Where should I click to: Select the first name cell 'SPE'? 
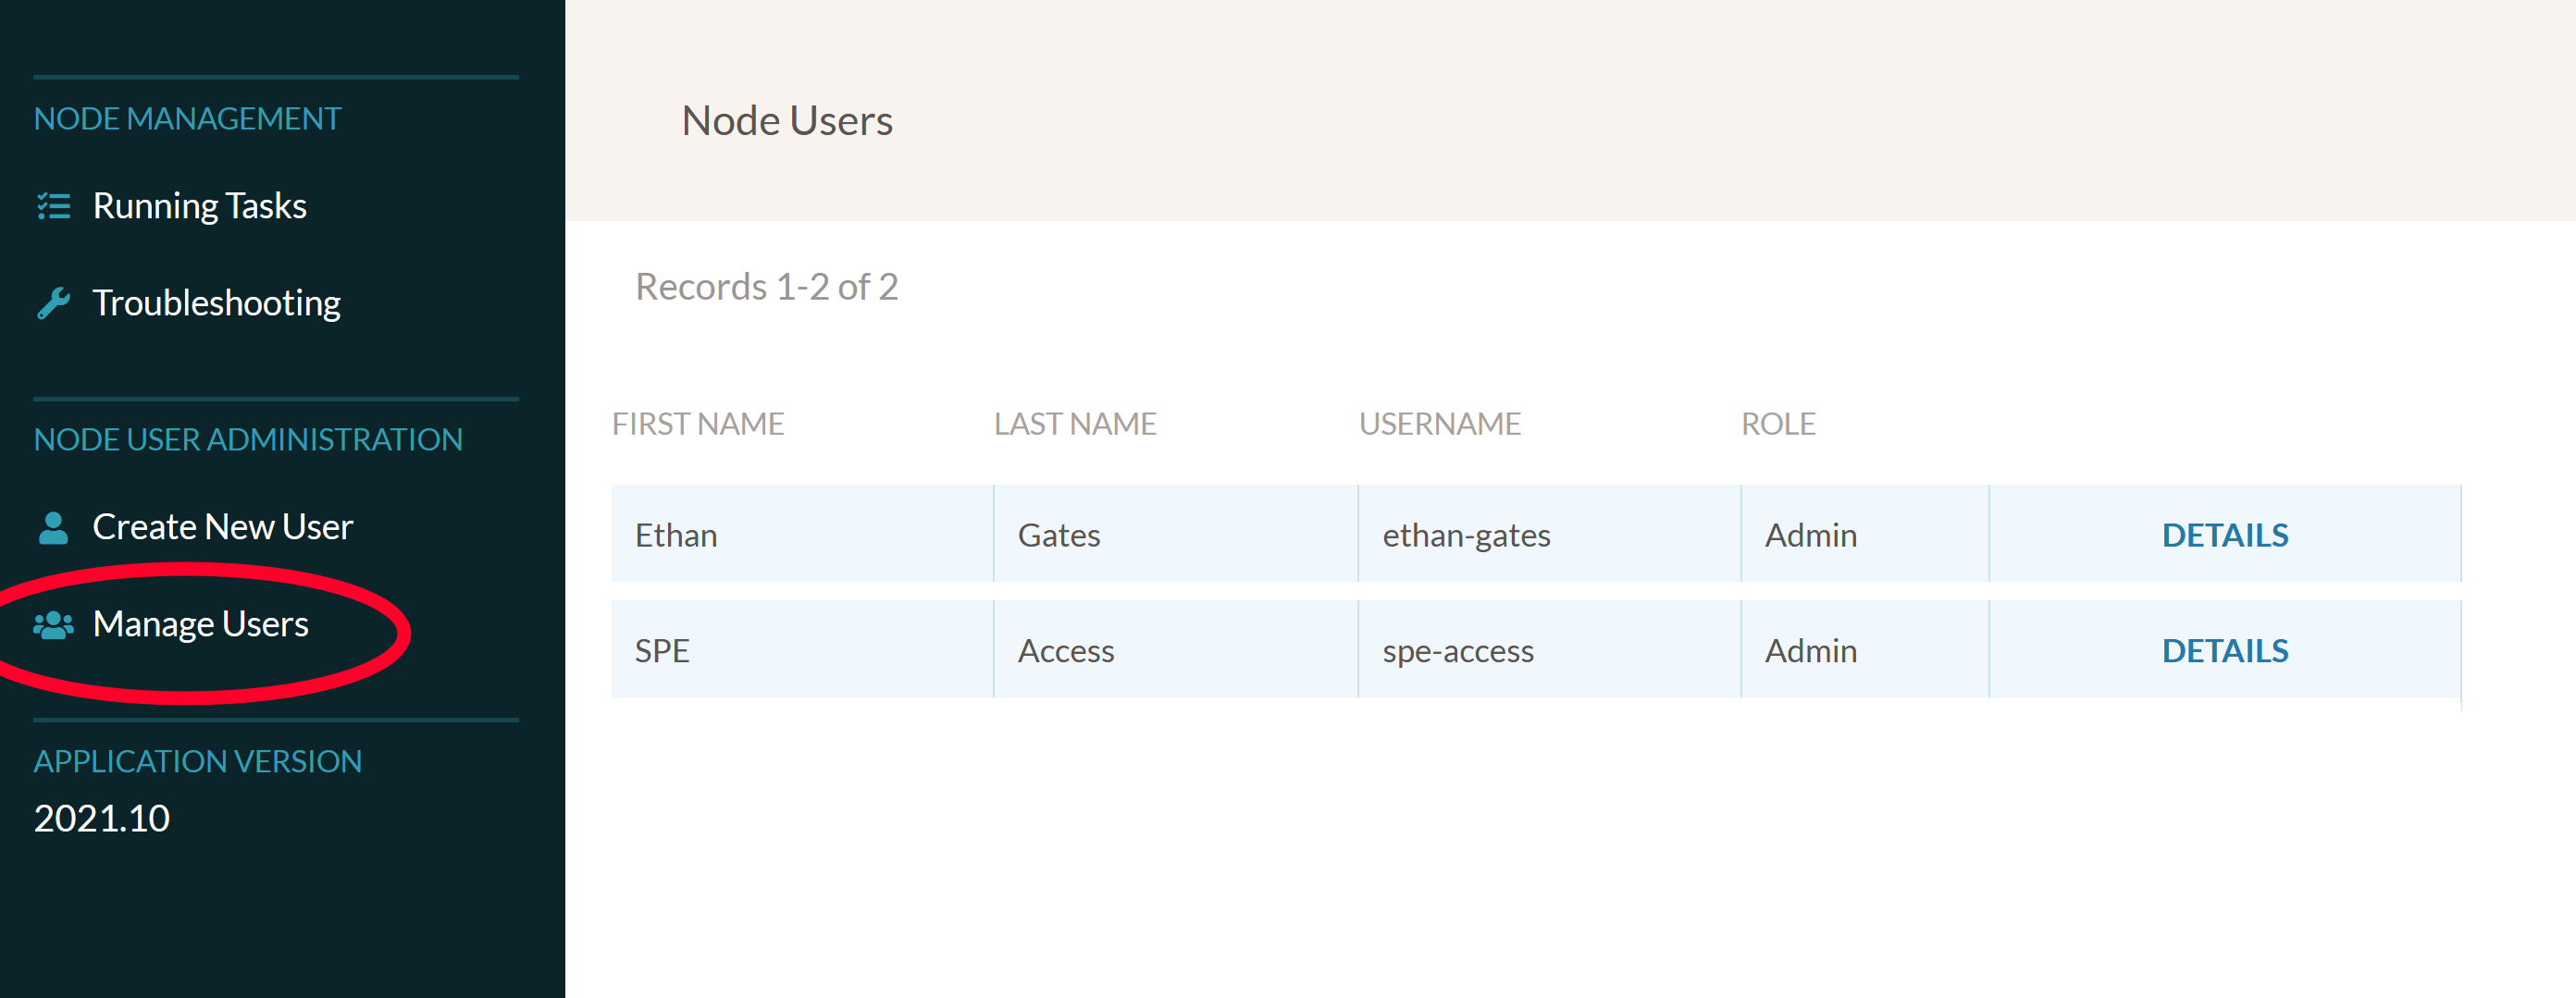802,649
